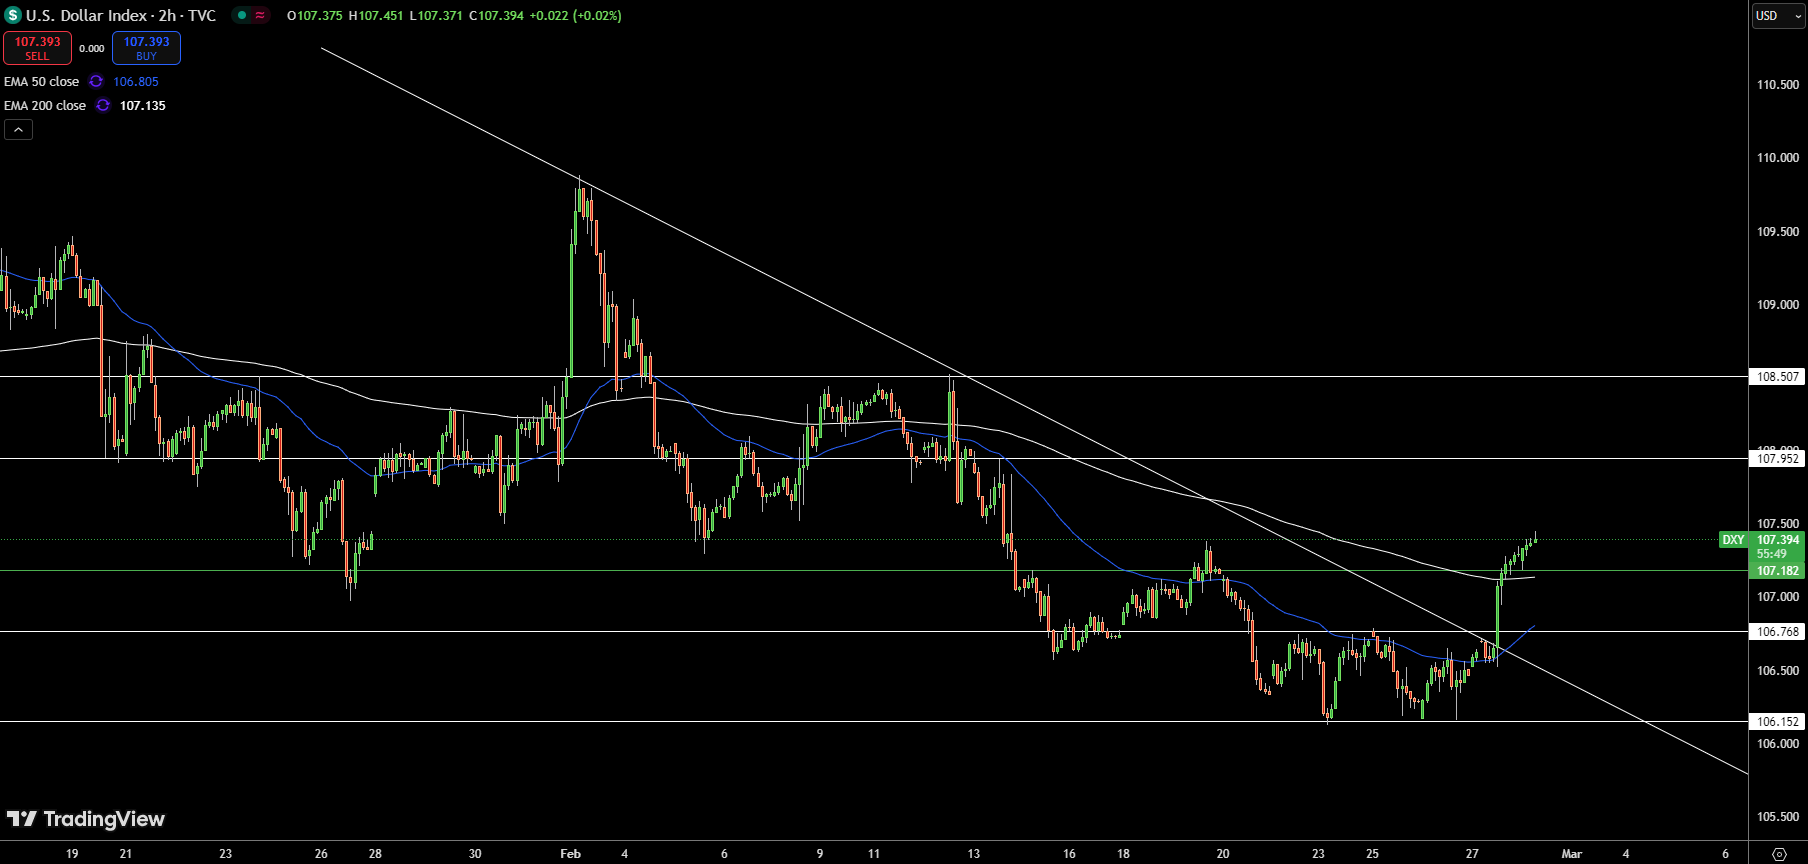The width and height of the screenshot is (1808, 864).
Task: Open chart settings gear at axis corner
Action: 1779,854
